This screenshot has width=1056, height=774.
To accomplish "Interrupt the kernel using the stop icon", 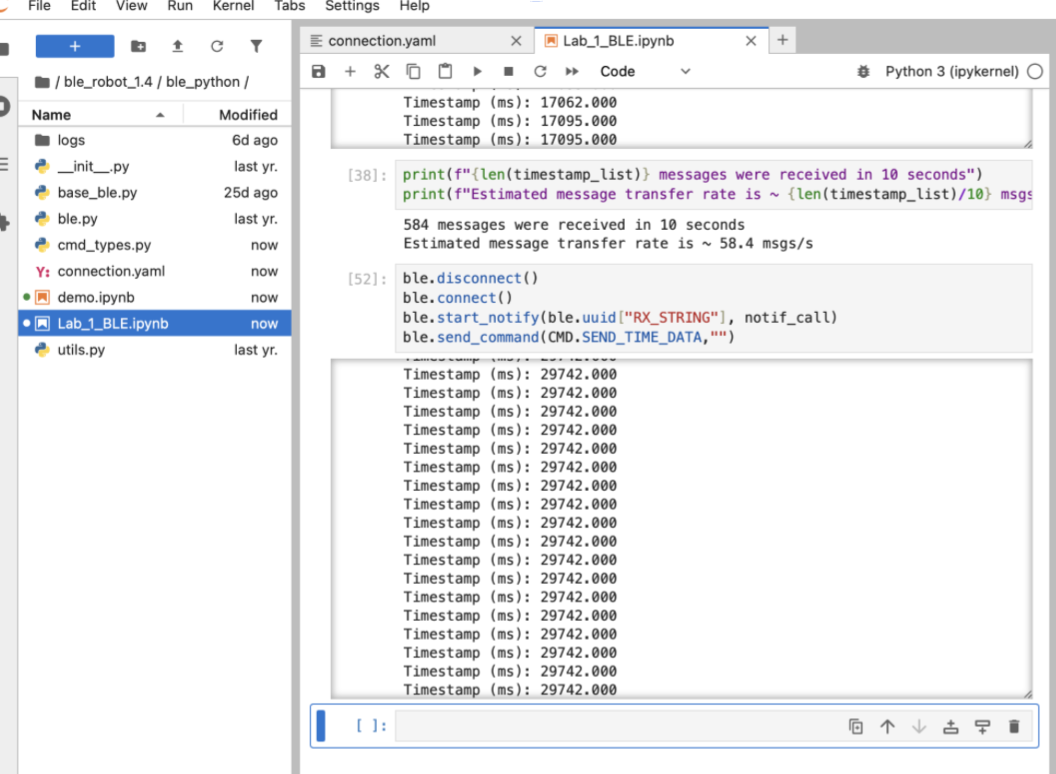I will pyautogui.click(x=508, y=72).
